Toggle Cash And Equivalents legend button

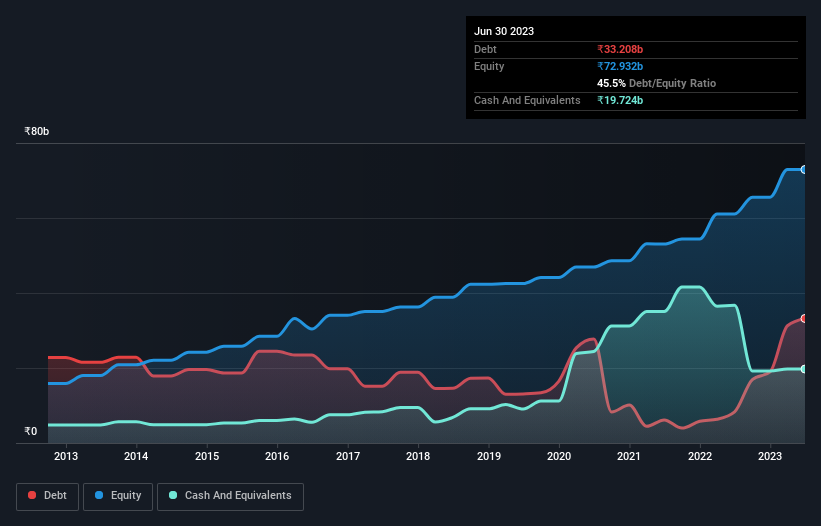(230, 496)
